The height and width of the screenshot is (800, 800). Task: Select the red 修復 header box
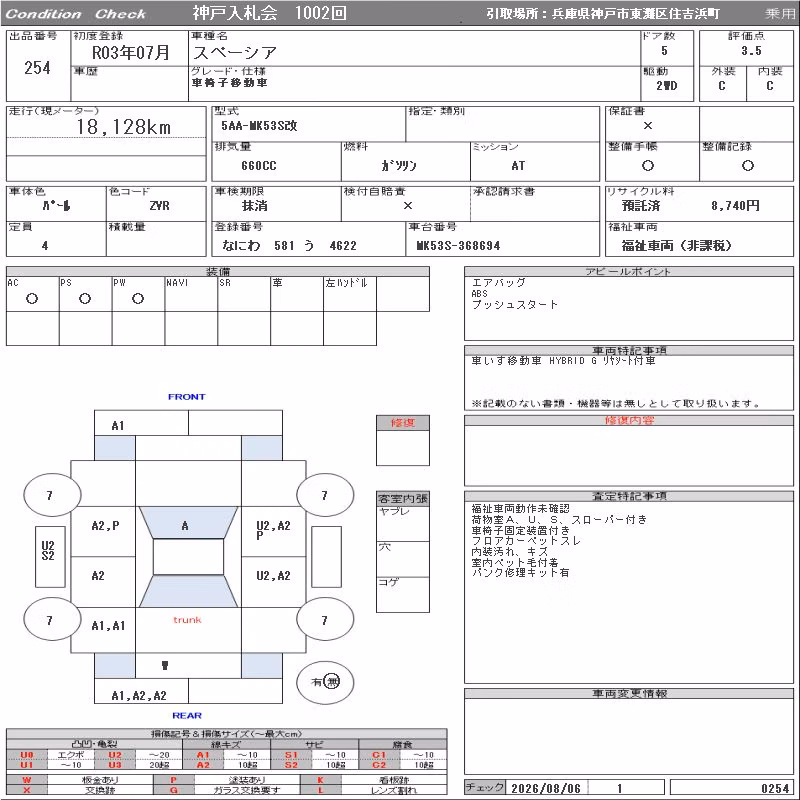pyautogui.click(x=403, y=423)
